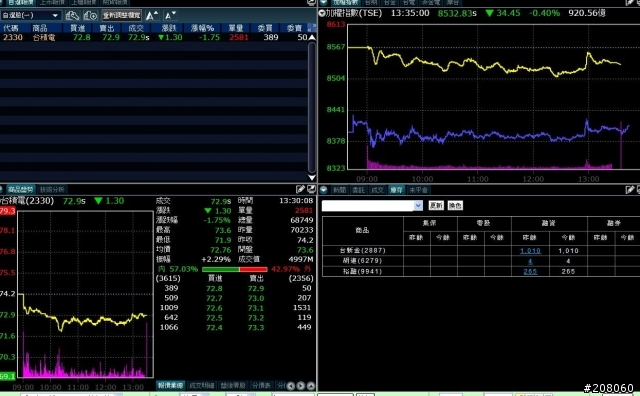Click the second building icon with circle arrow
The width and height of the screenshot is (640, 396).
[90, 16]
